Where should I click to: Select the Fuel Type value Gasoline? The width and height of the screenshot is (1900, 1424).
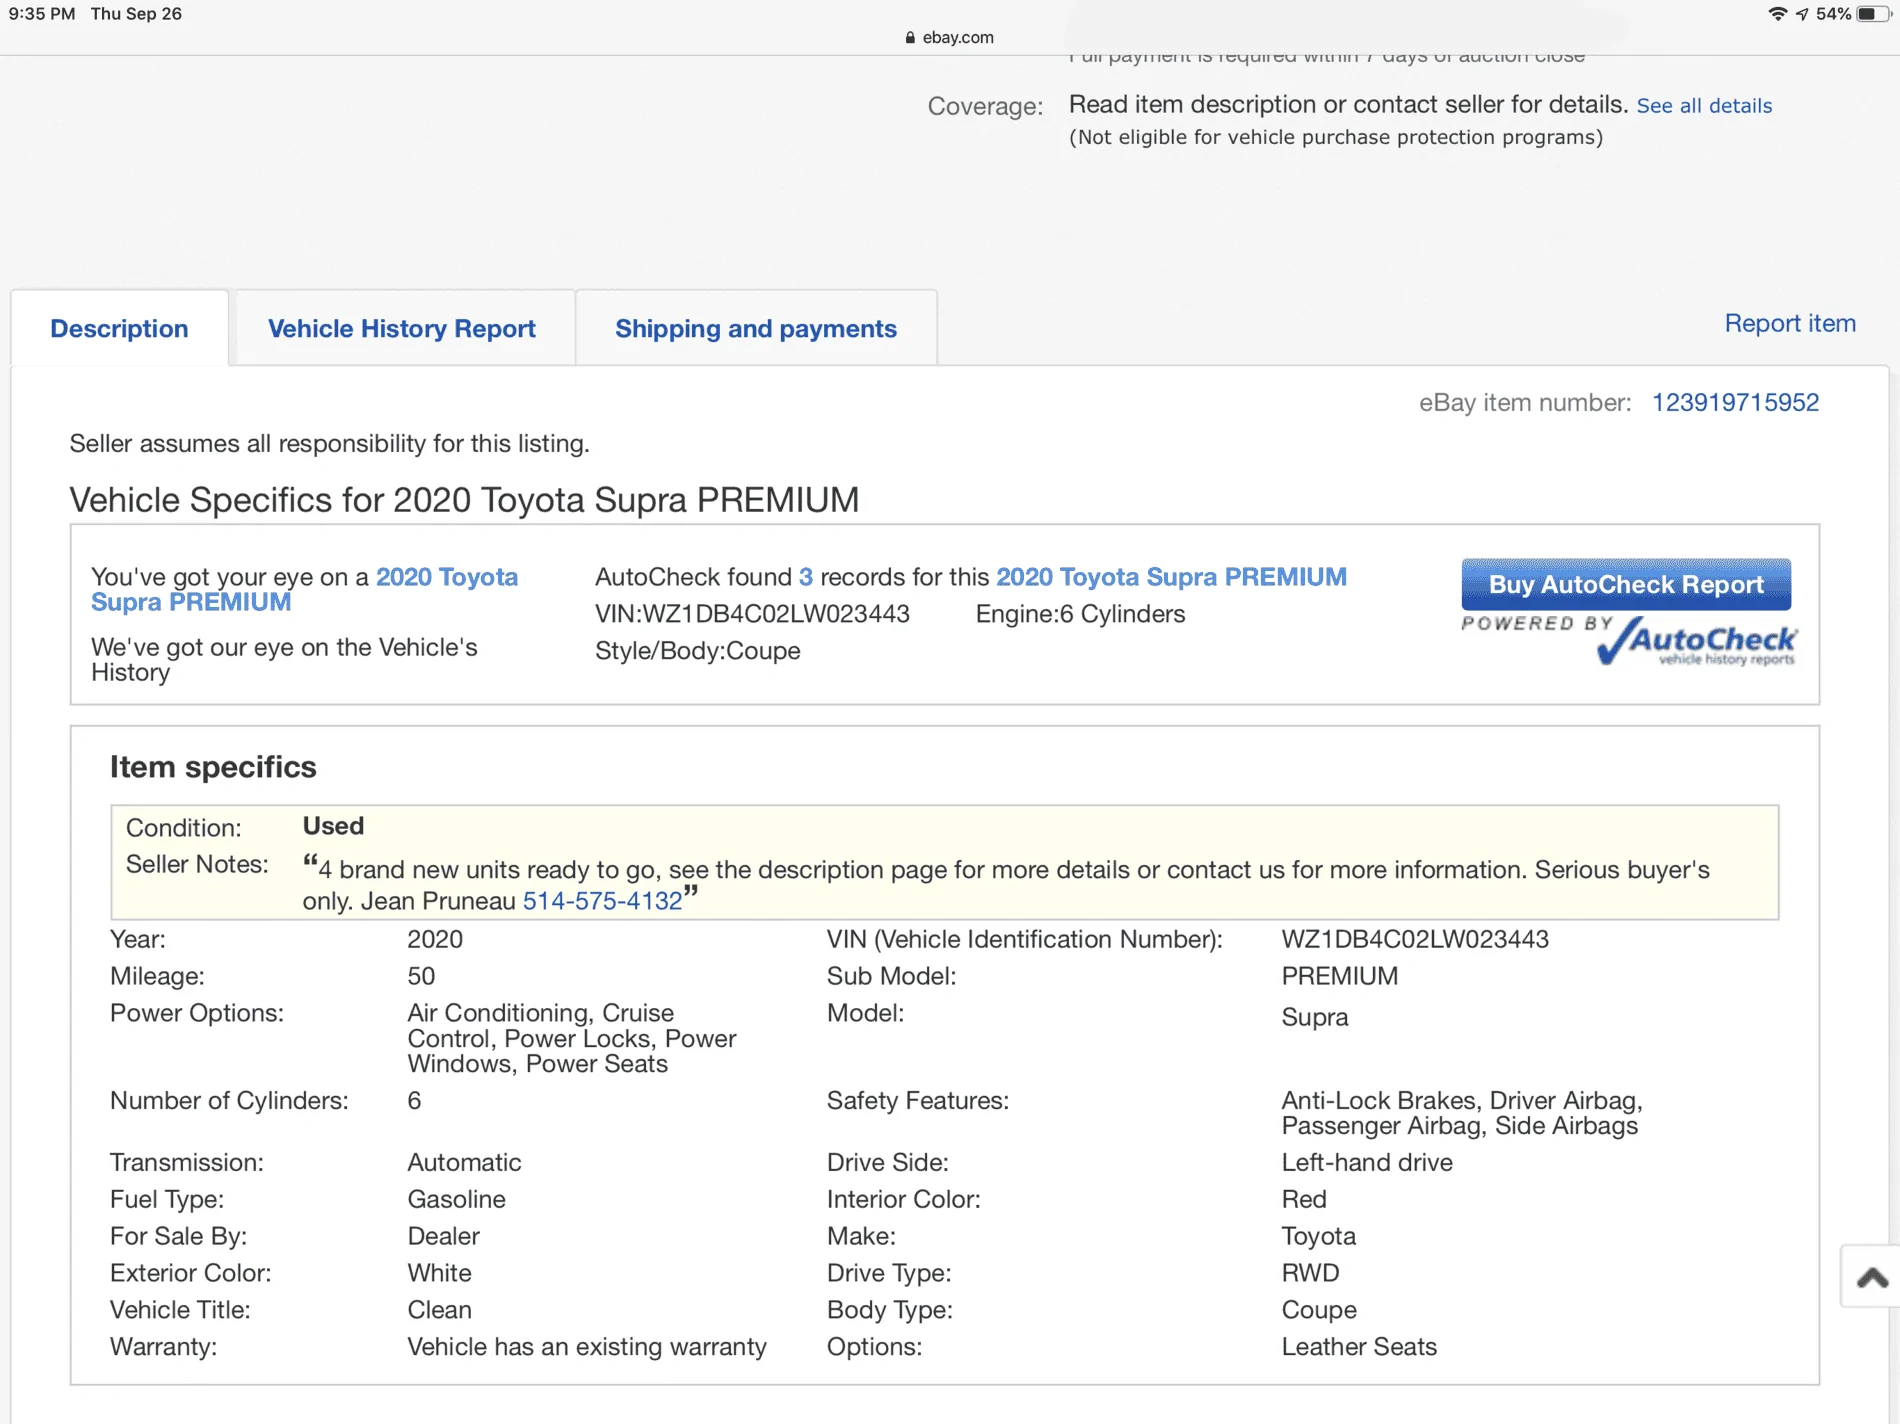tap(456, 1199)
